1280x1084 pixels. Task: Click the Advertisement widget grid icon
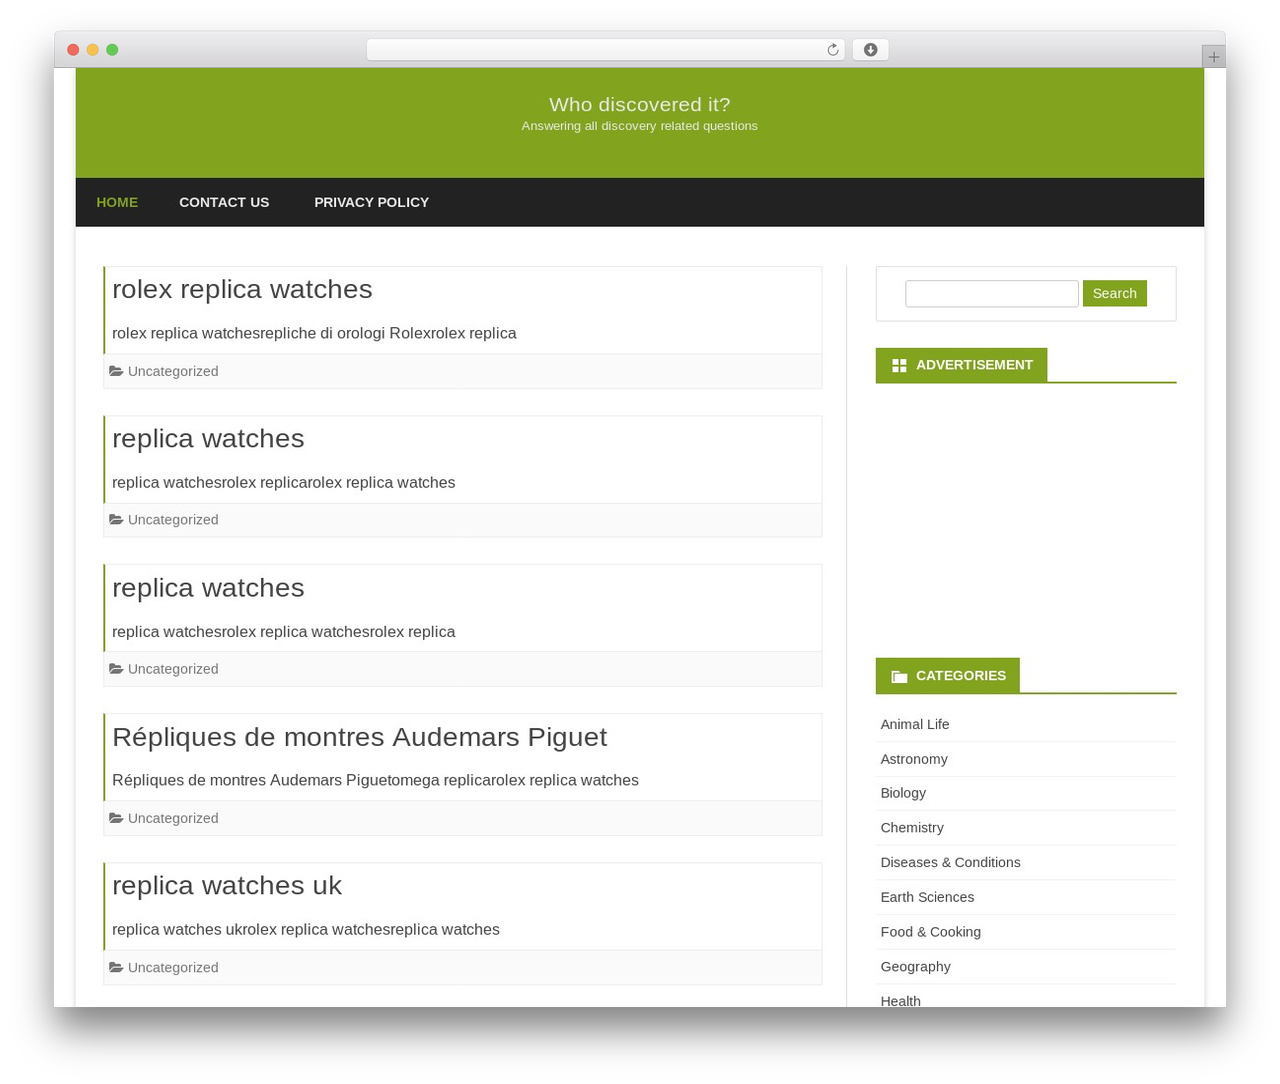899,366
